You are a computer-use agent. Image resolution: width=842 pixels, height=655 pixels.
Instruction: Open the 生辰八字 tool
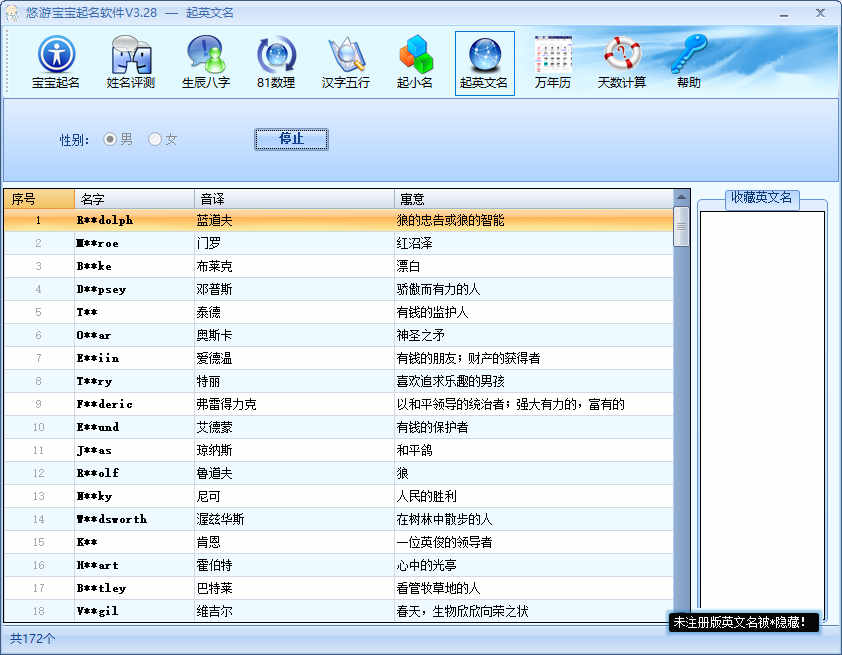[x=204, y=62]
